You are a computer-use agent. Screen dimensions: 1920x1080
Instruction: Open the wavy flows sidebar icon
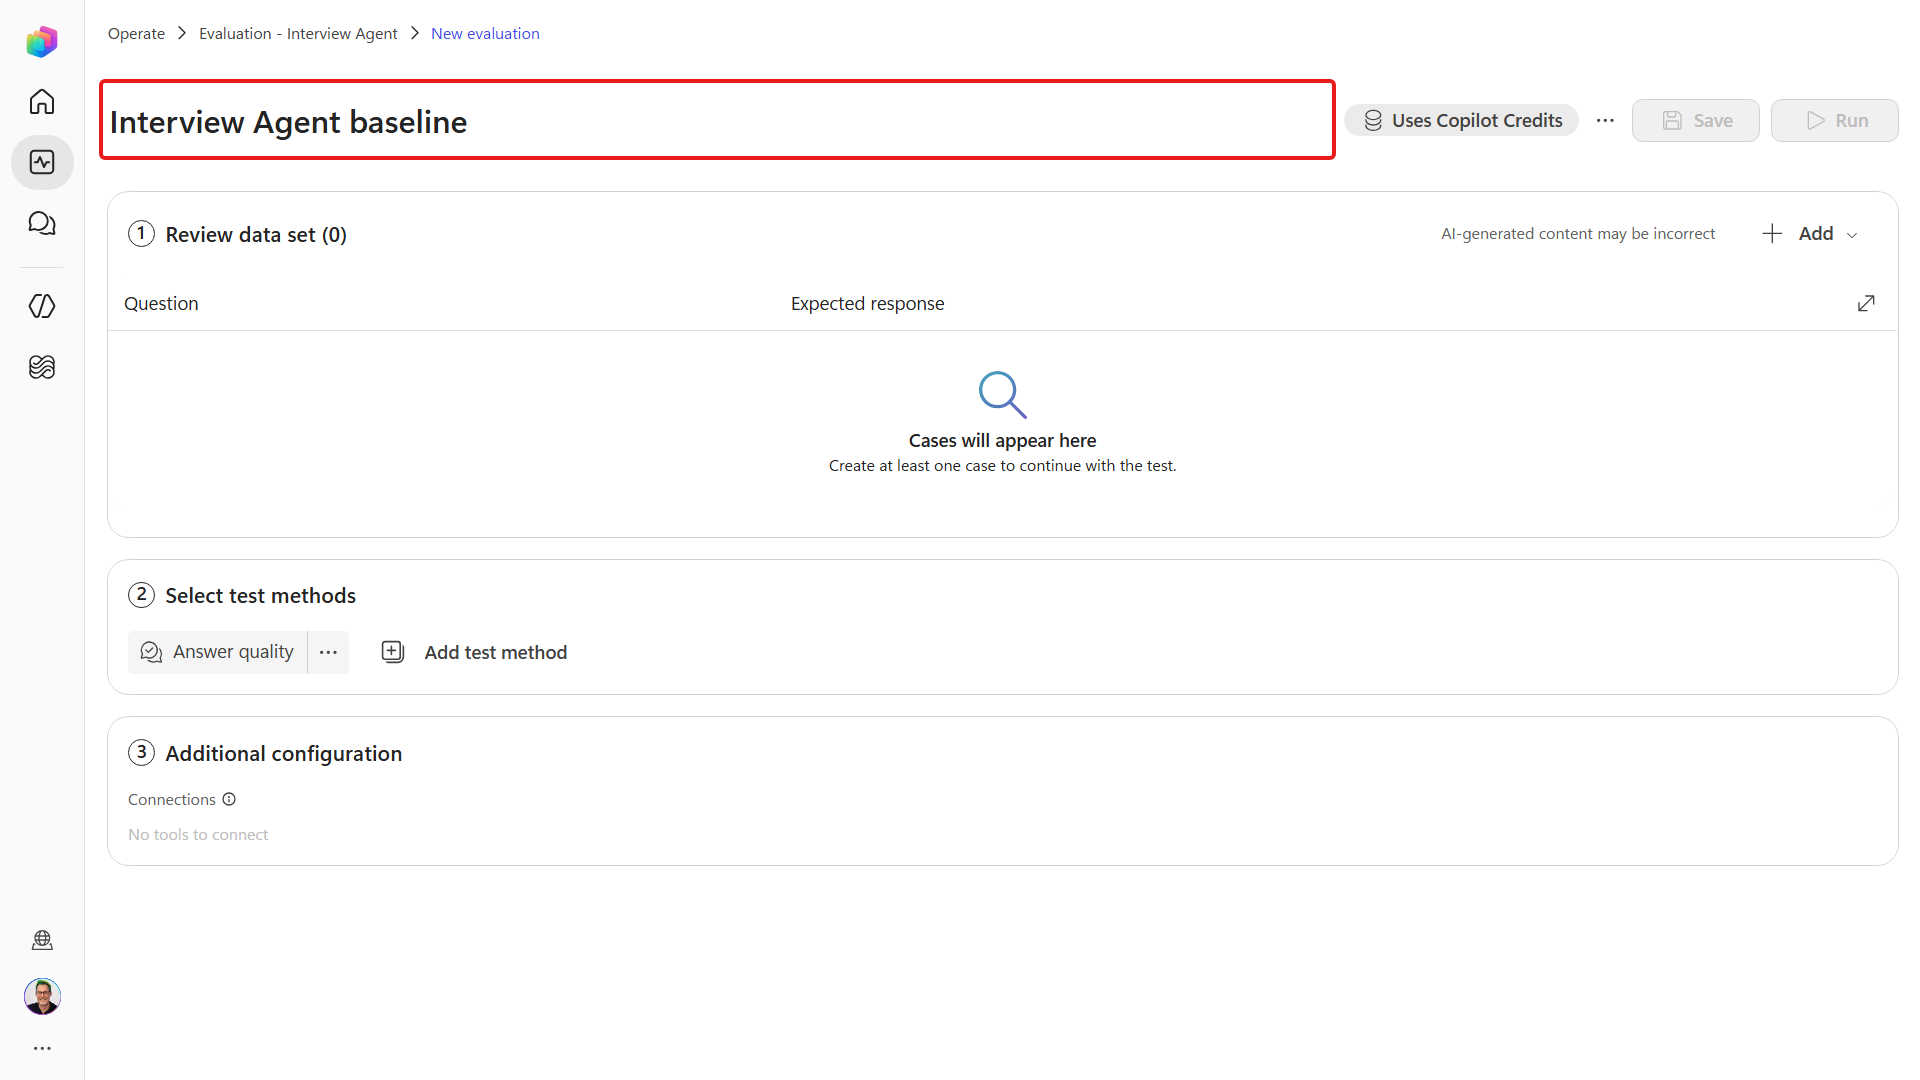[42, 367]
